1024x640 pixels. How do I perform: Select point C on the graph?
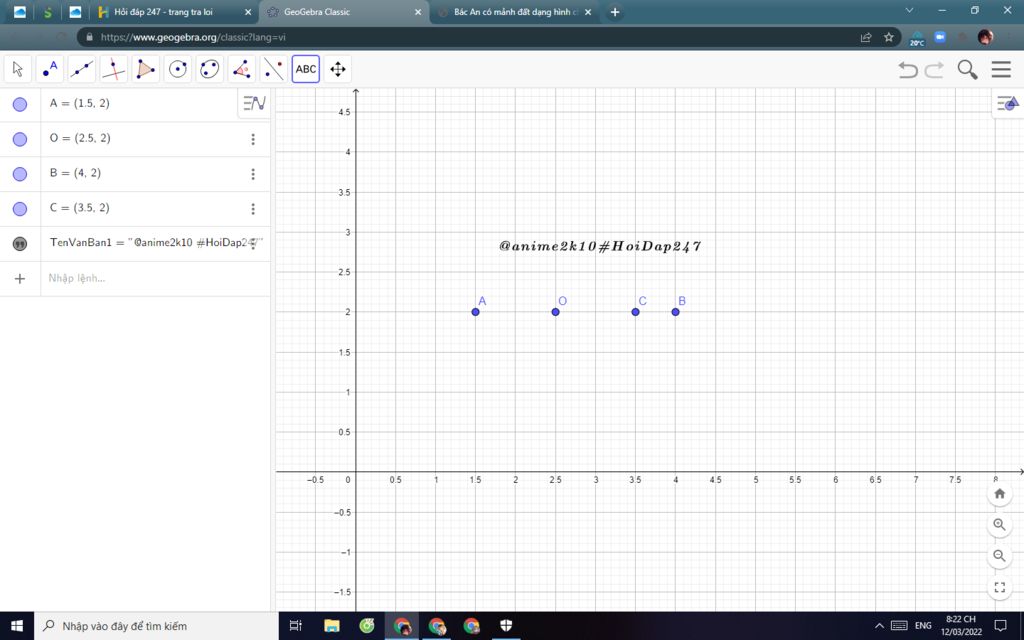click(635, 312)
